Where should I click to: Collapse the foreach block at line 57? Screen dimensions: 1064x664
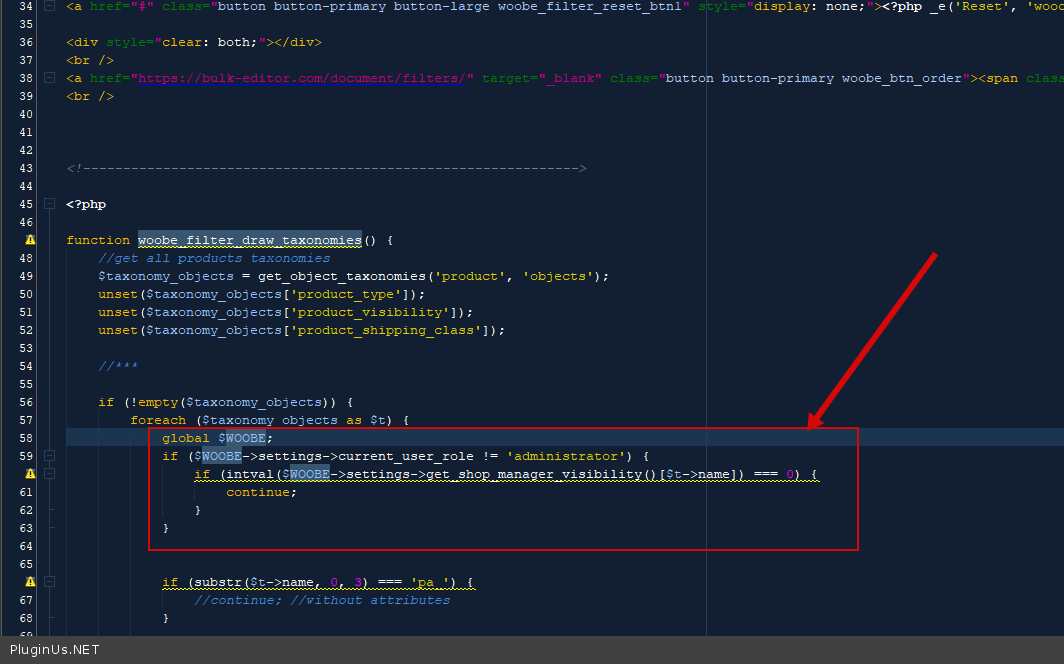[49, 420]
